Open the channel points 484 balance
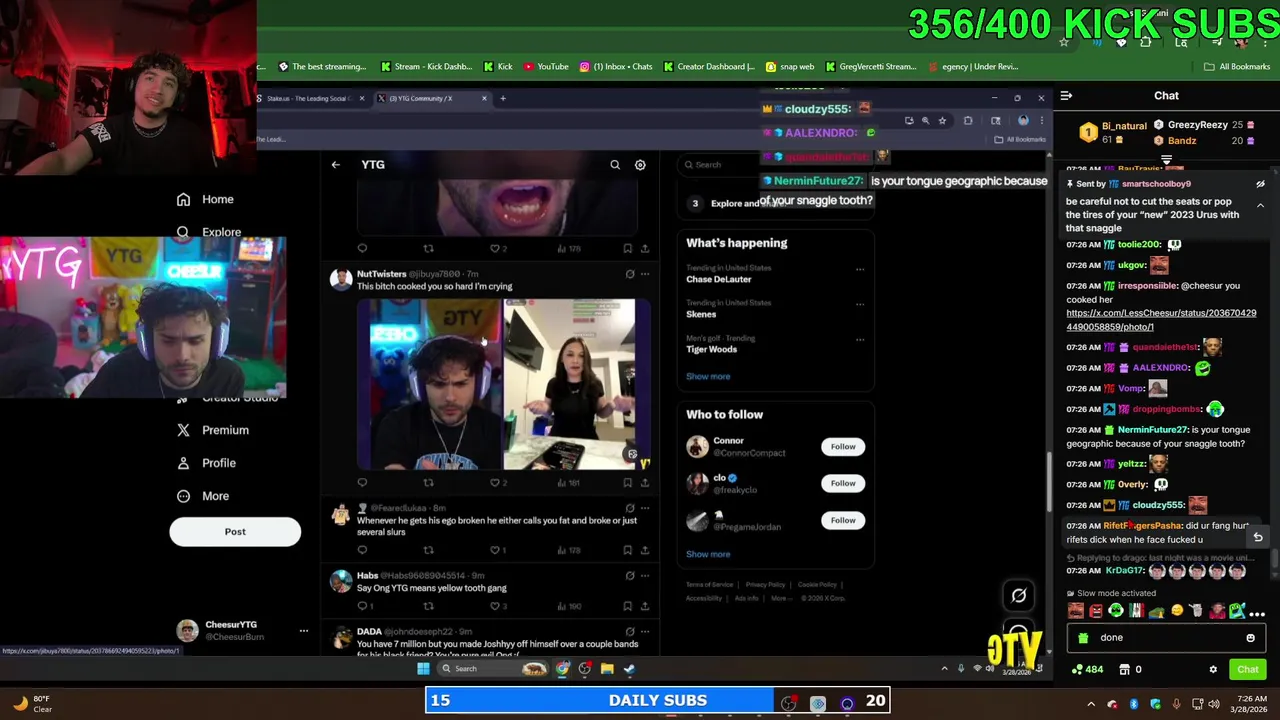This screenshot has height=720, width=1280. point(1087,670)
